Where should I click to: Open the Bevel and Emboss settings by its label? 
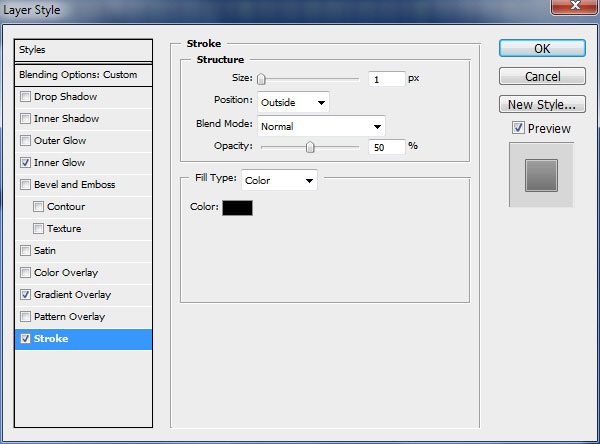75,184
